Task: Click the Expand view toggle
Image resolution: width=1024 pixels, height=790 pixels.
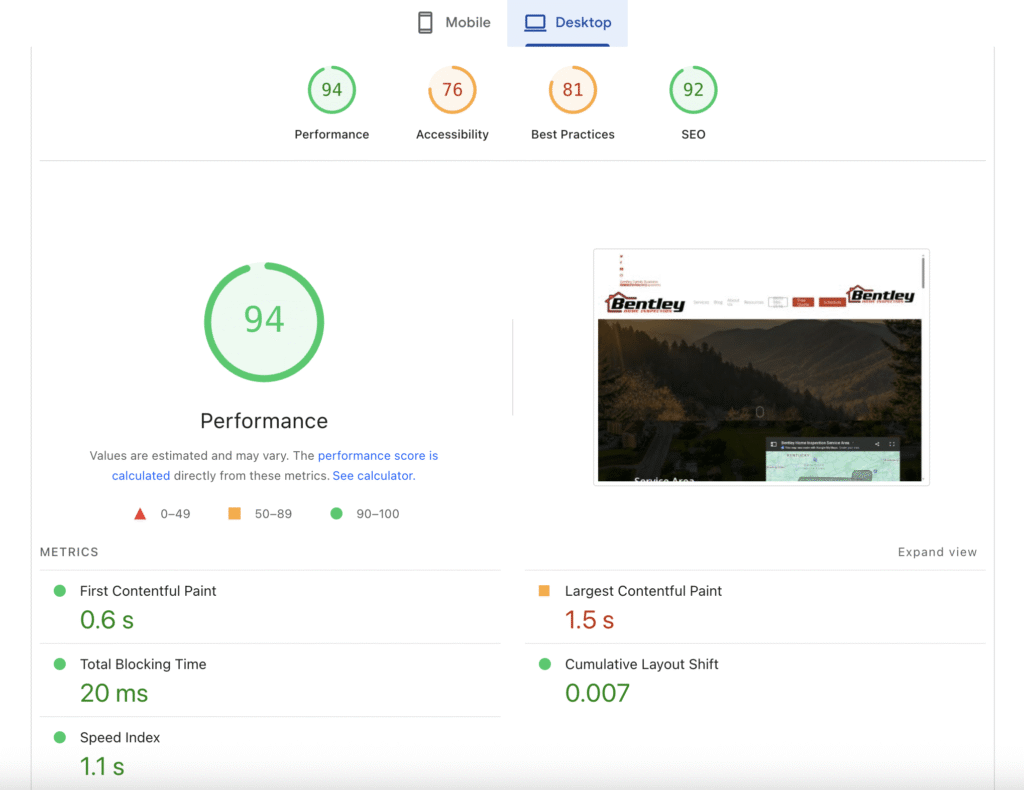Action: [937, 552]
